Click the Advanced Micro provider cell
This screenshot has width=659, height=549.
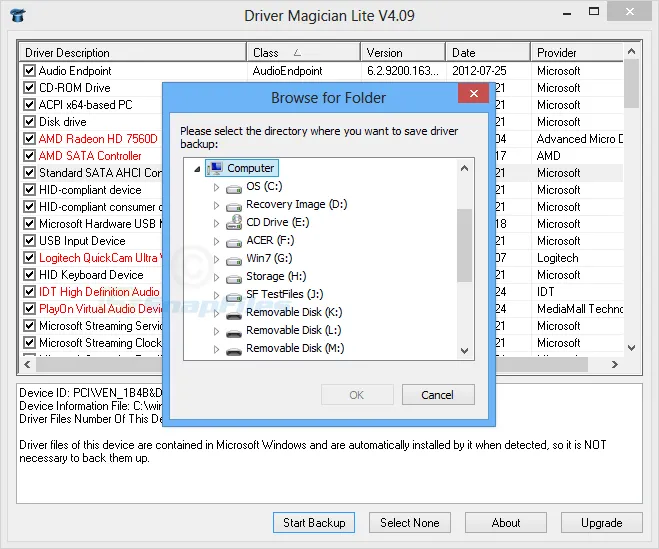pyautogui.click(x=580, y=139)
